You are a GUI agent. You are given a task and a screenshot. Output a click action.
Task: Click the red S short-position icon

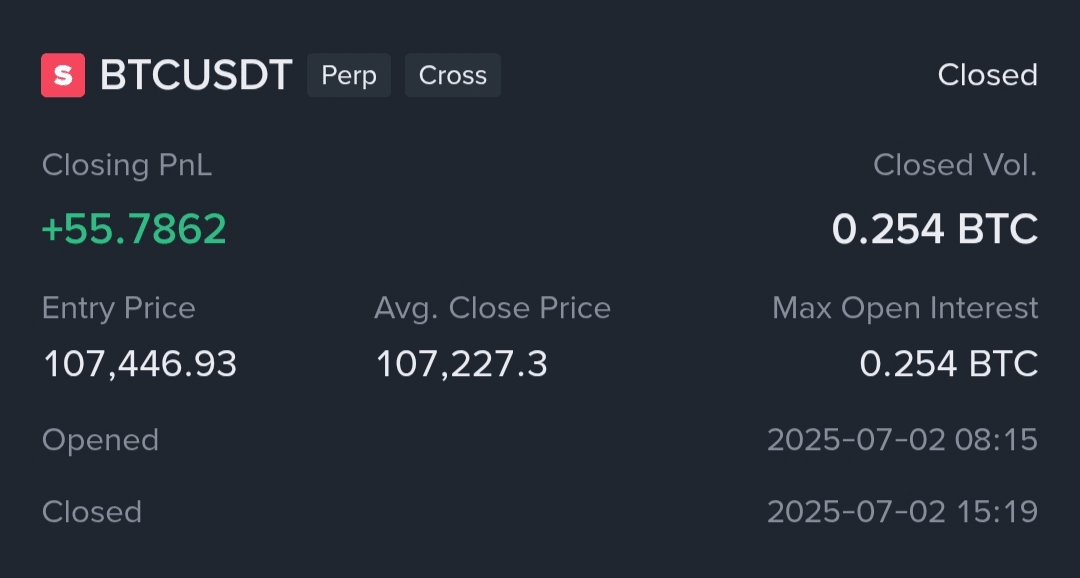tap(63, 76)
